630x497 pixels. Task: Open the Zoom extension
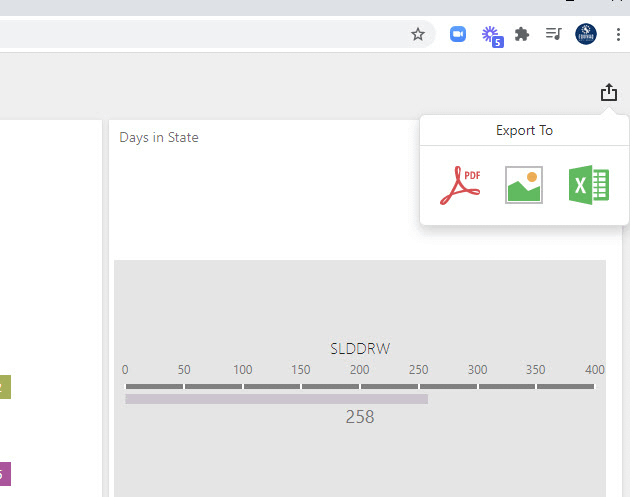tap(458, 34)
